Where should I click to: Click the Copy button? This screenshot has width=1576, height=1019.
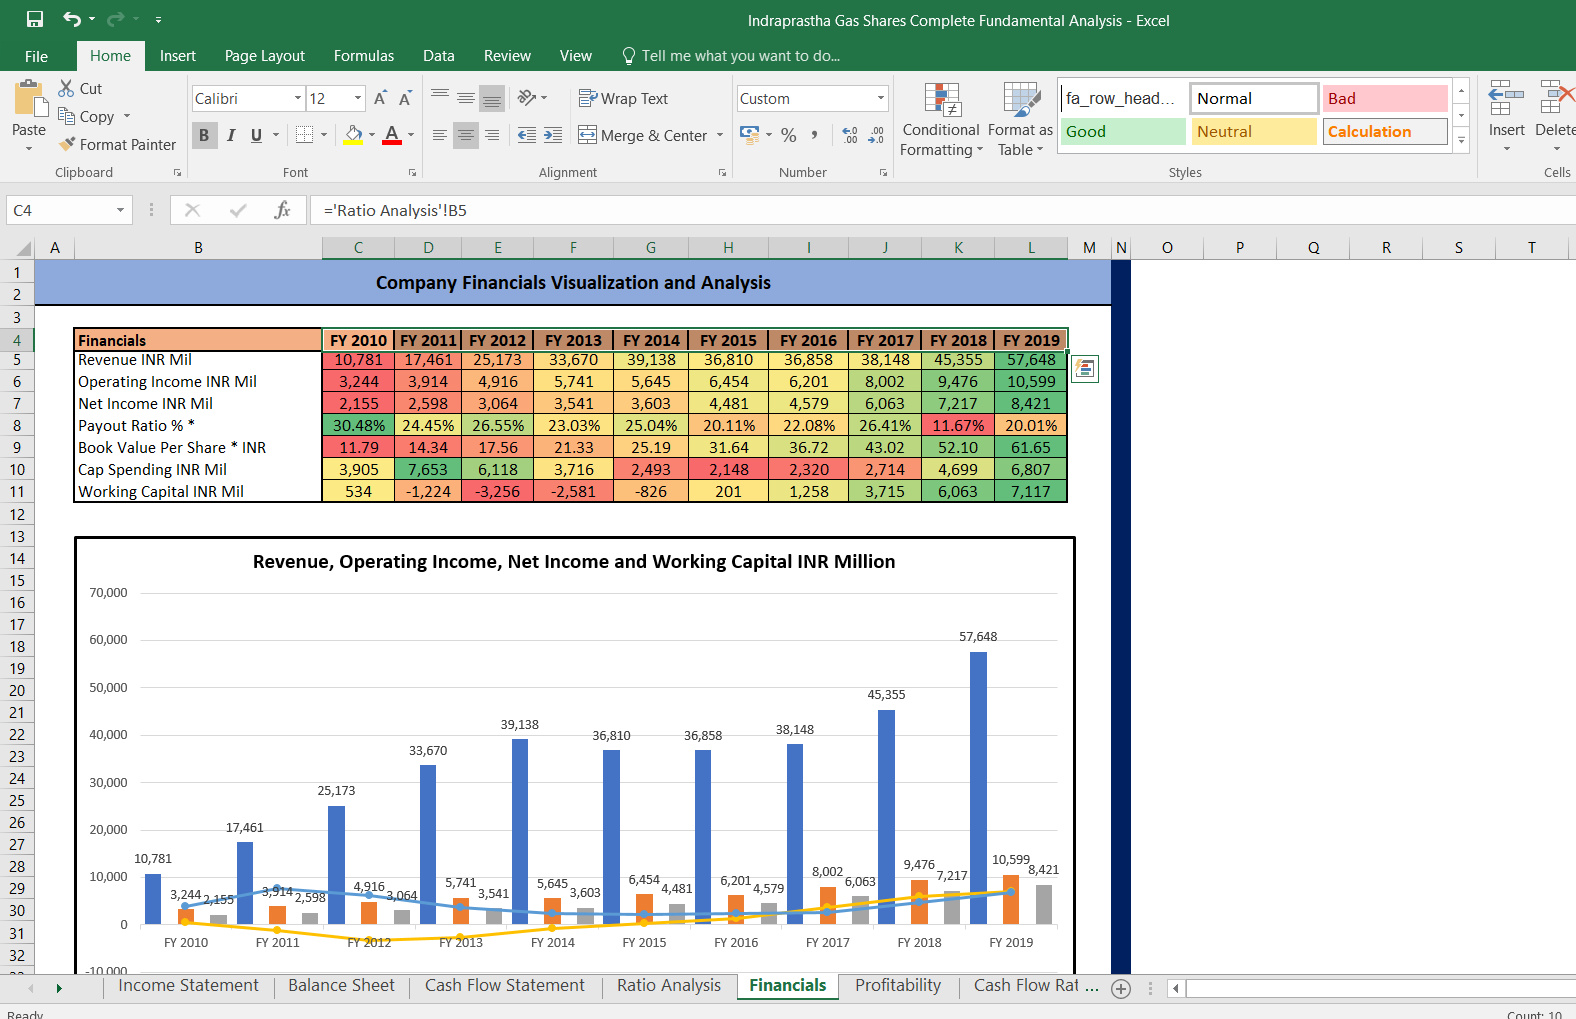pos(86,116)
